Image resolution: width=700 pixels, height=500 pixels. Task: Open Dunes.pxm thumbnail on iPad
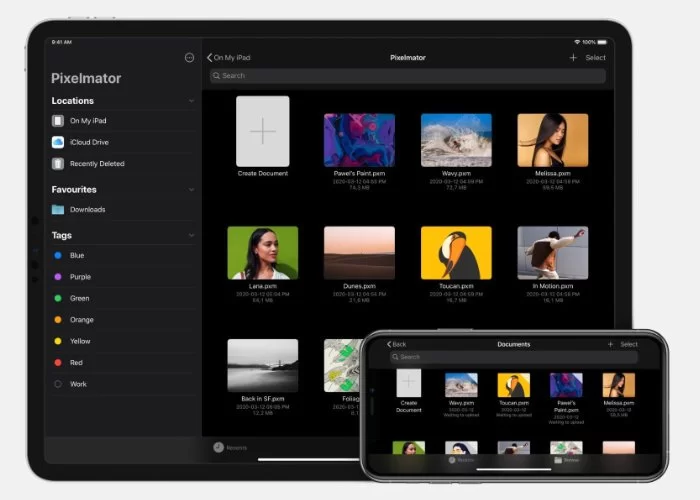(359, 253)
